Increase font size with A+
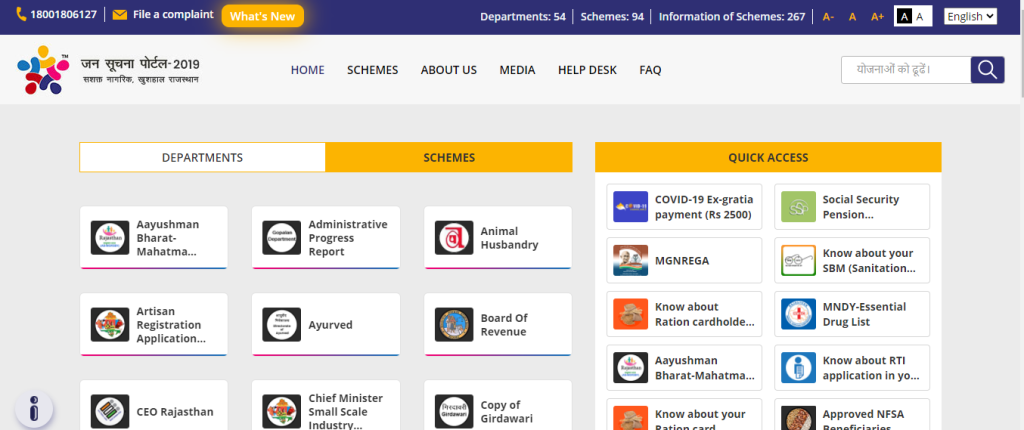Image resolution: width=1024 pixels, height=430 pixels. tap(877, 17)
